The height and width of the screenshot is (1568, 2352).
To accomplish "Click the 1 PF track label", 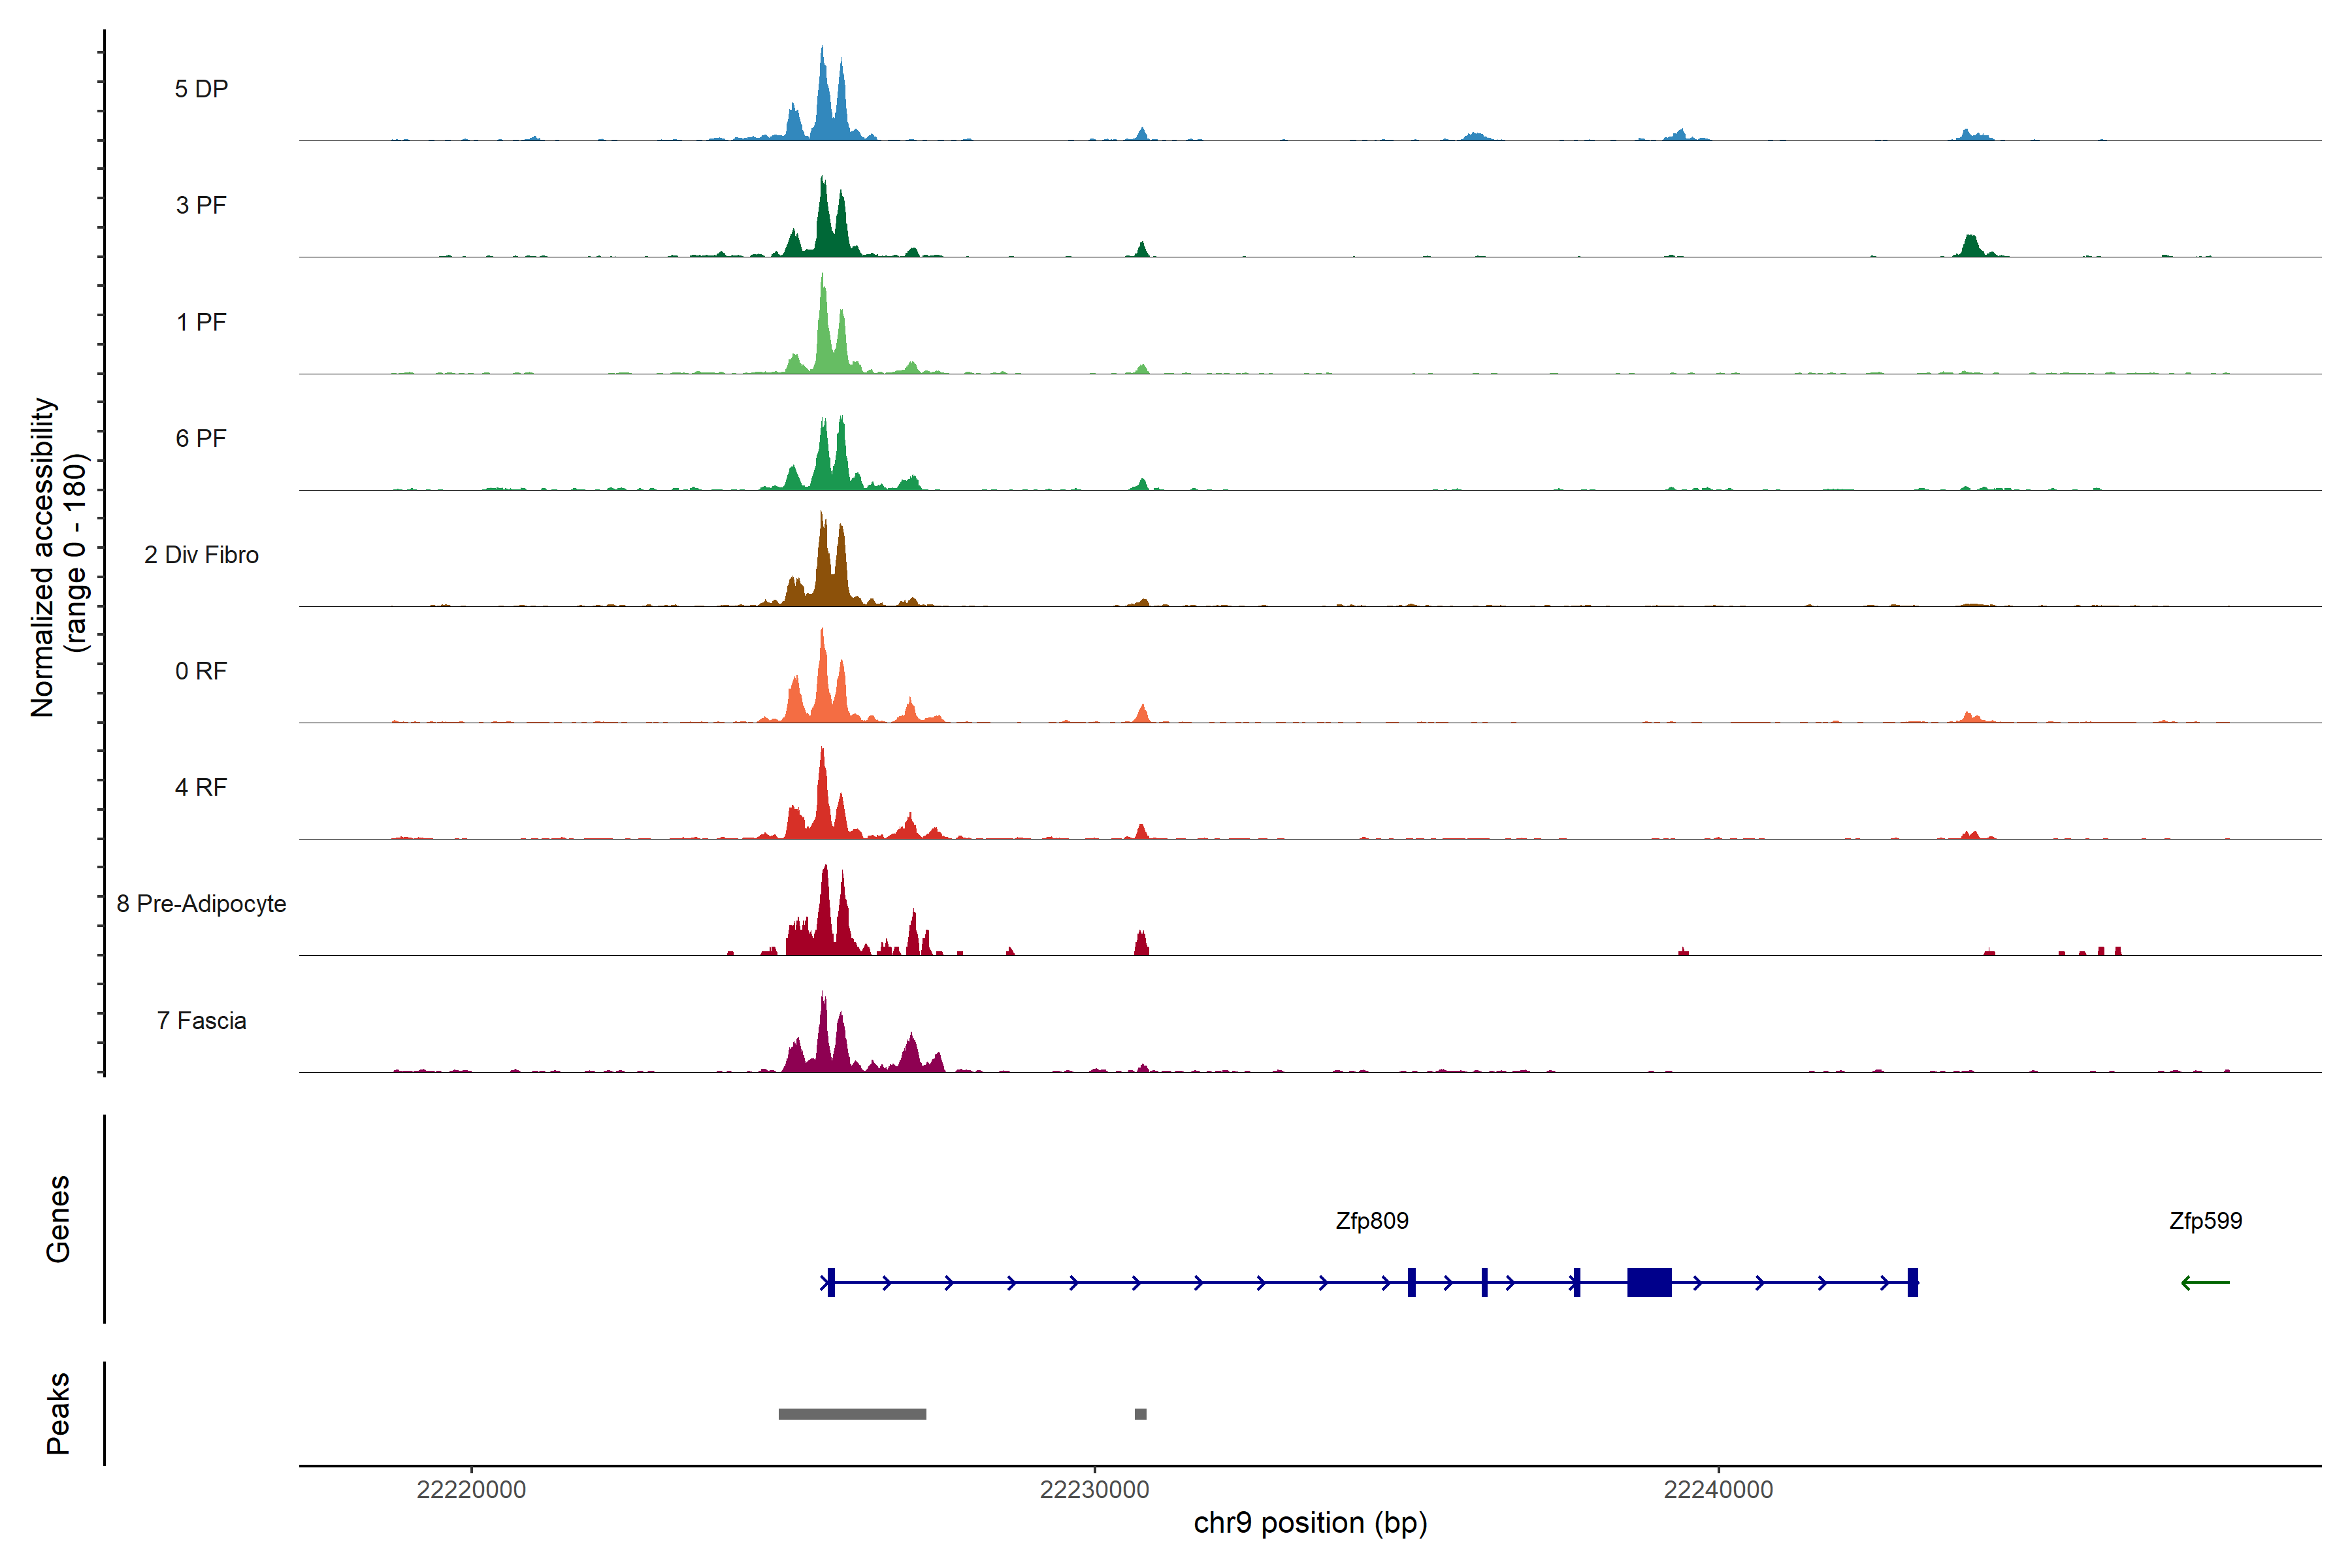I will (201, 322).
